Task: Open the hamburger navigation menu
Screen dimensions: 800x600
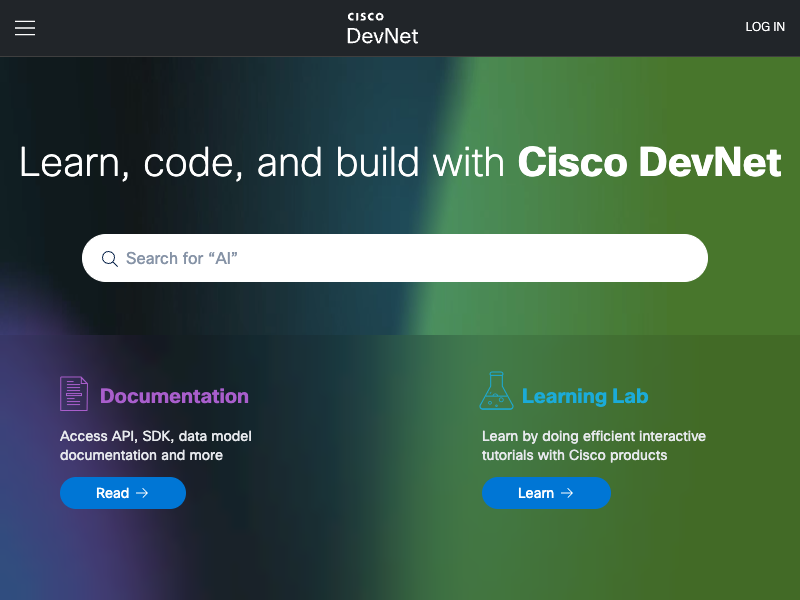Action: pyautogui.click(x=25, y=28)
